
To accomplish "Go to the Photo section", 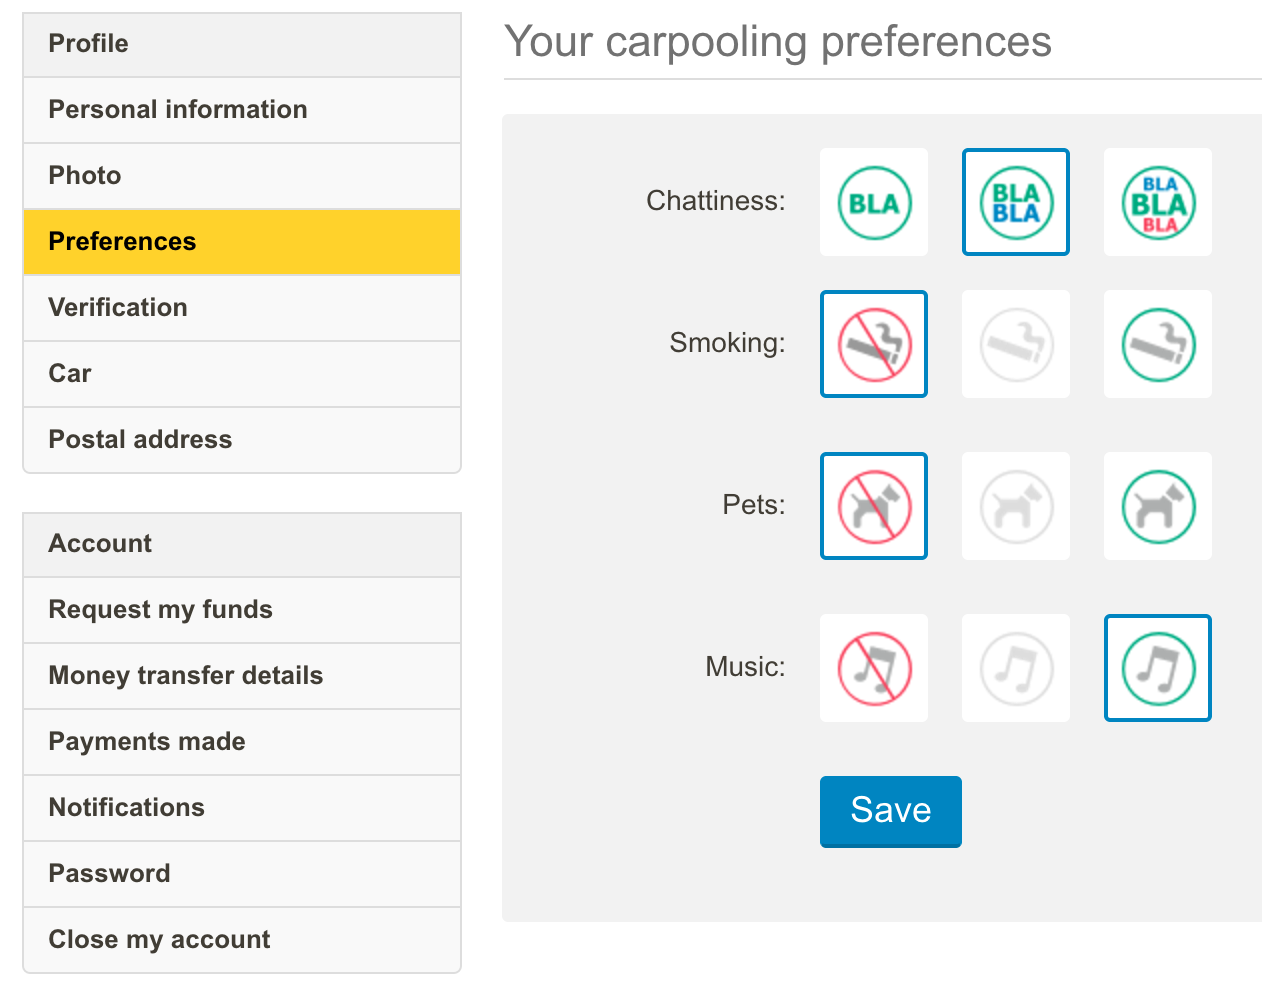I will pos(85,175).
